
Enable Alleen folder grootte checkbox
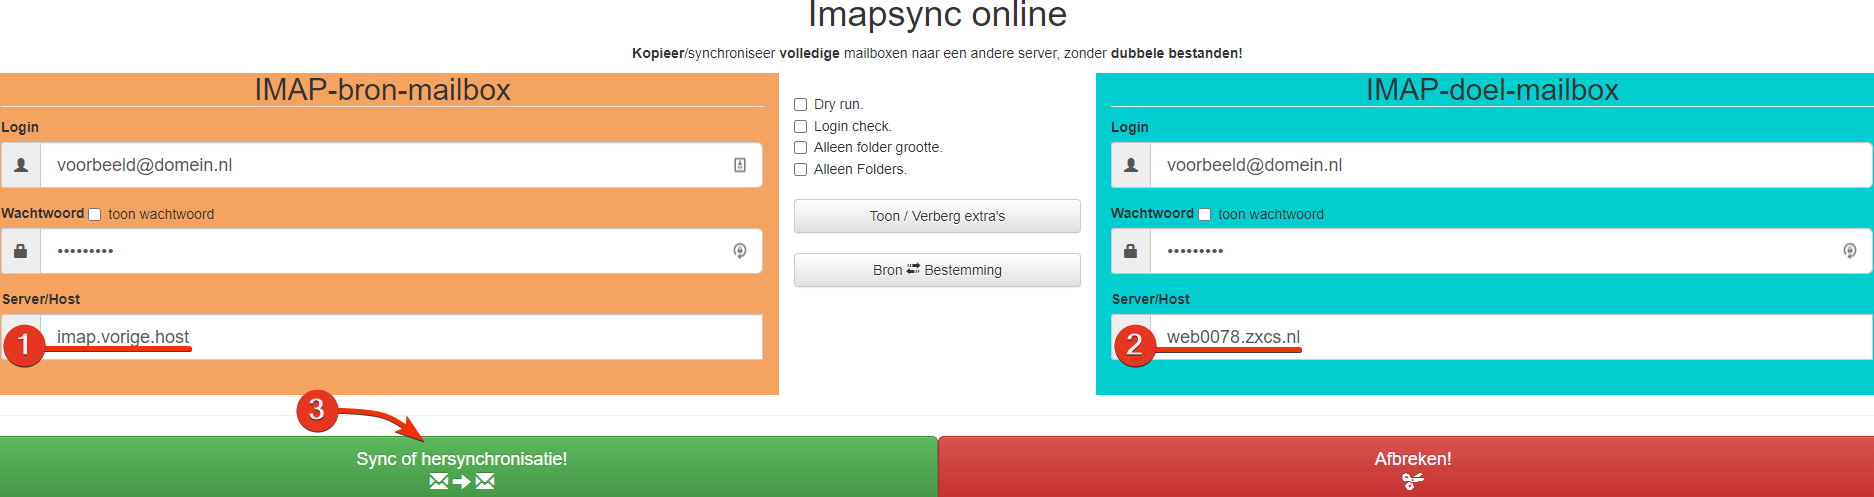[801, 148]
